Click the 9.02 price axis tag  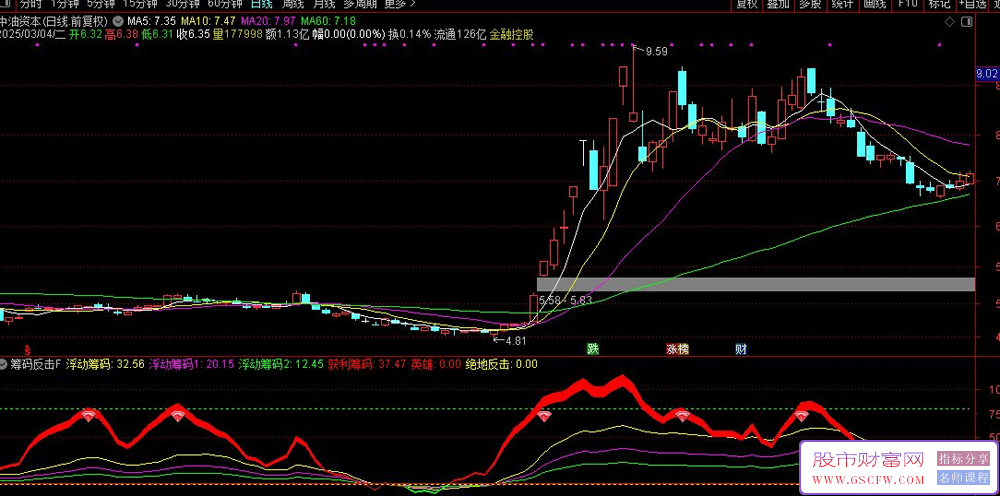click(987, 74)
